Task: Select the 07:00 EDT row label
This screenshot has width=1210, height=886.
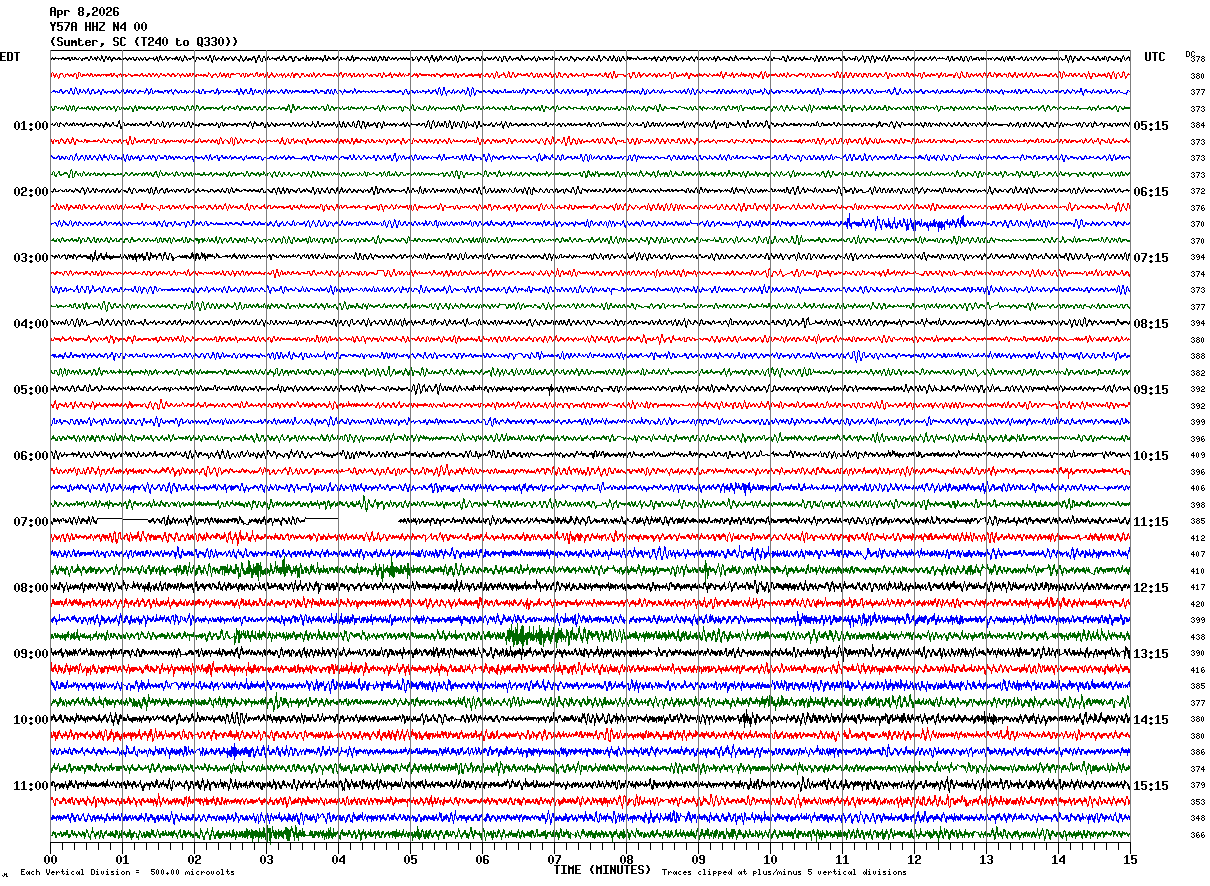Action: 31,522
